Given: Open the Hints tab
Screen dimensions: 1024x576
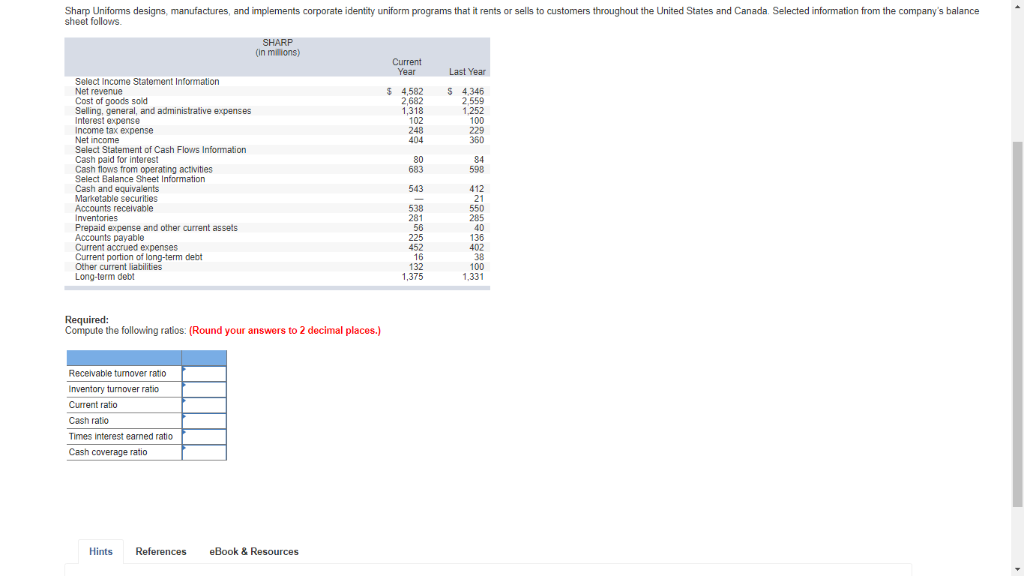Looking at the screenshot, I should pyautogui.click(x=101, y=551).
